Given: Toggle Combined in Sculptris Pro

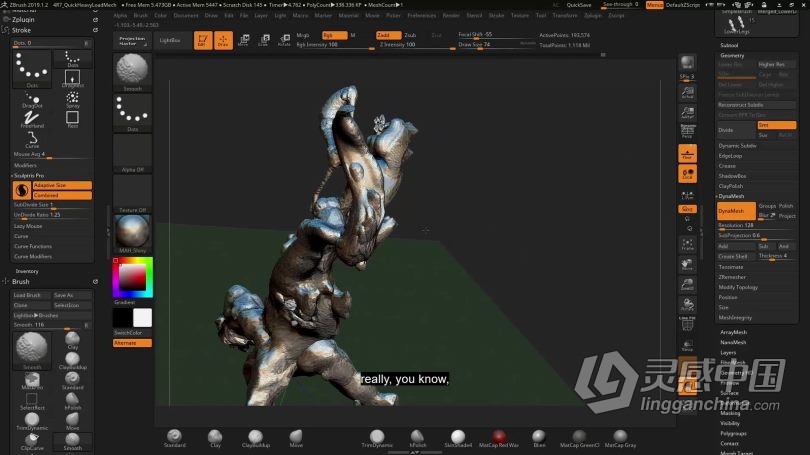Looking at the screenshot, I should pos(62,195).
